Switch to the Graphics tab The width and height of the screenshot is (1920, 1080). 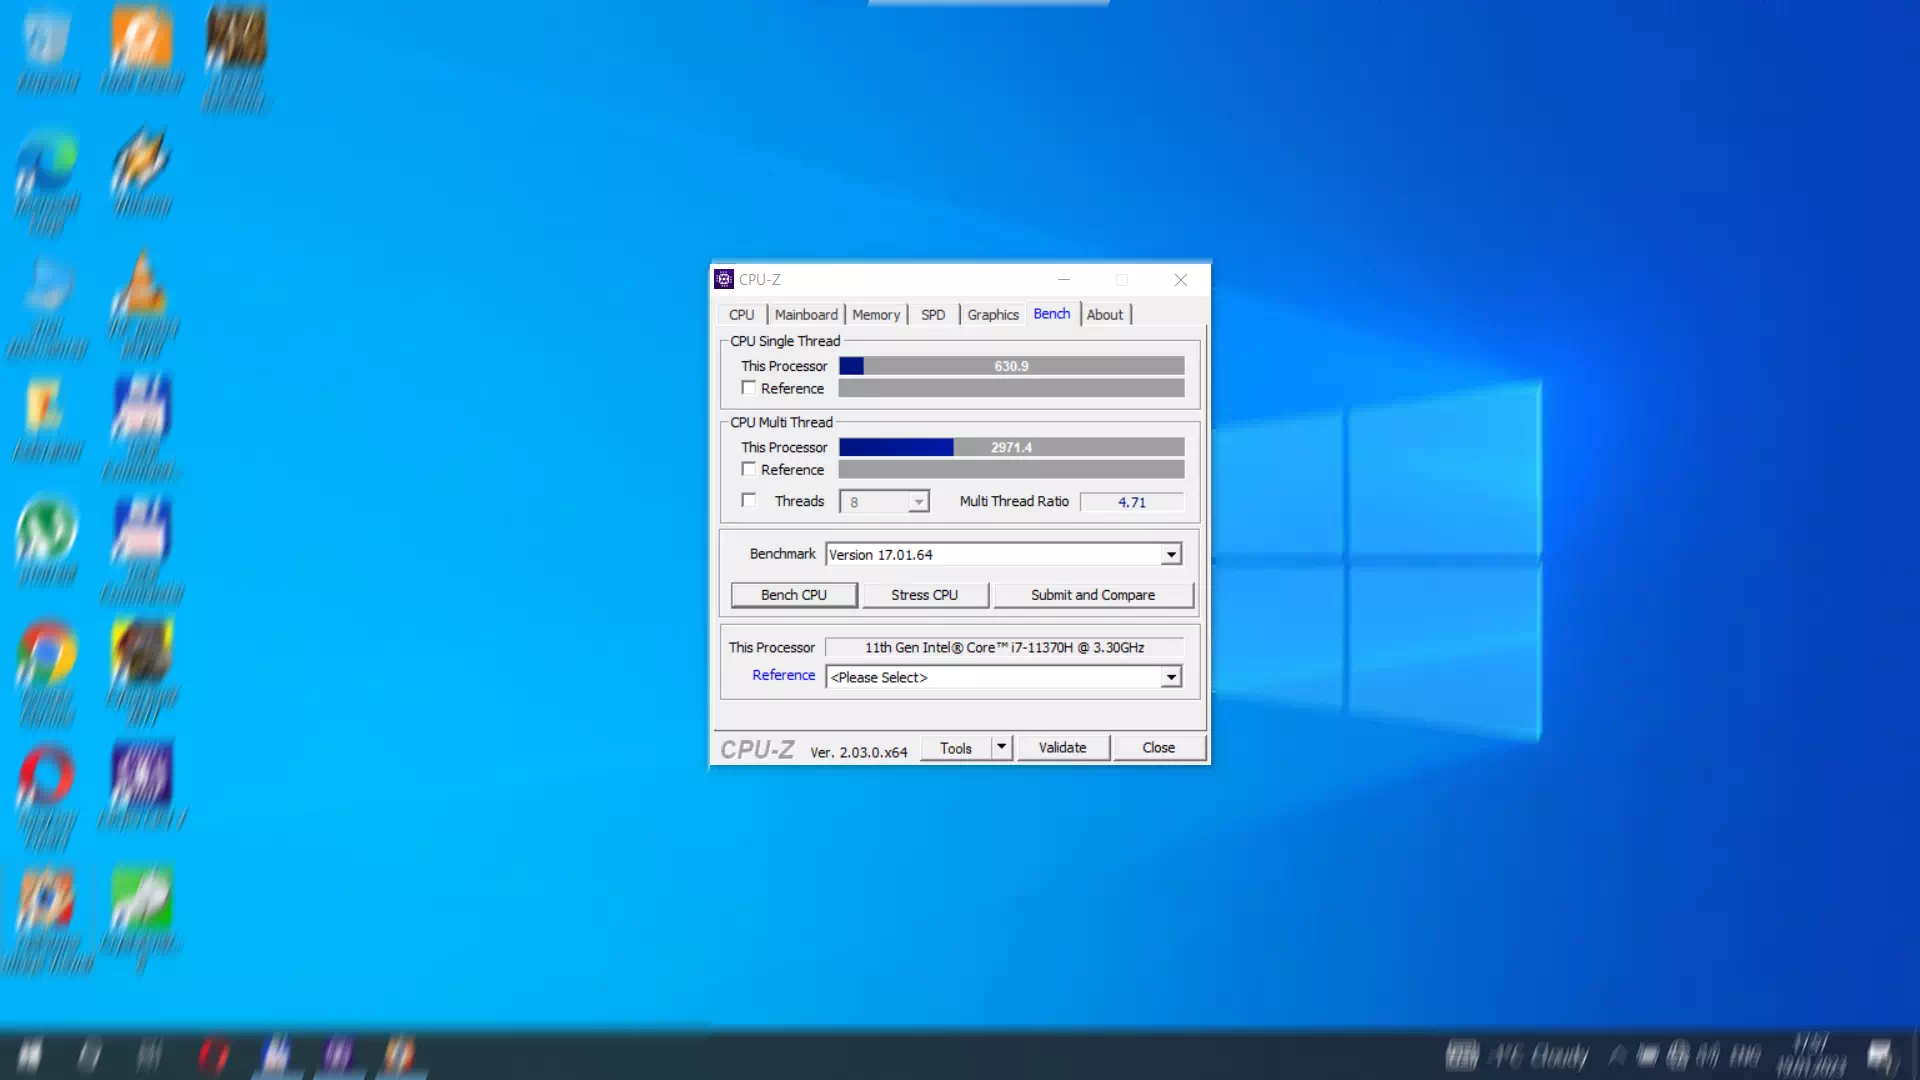[992, 314]
